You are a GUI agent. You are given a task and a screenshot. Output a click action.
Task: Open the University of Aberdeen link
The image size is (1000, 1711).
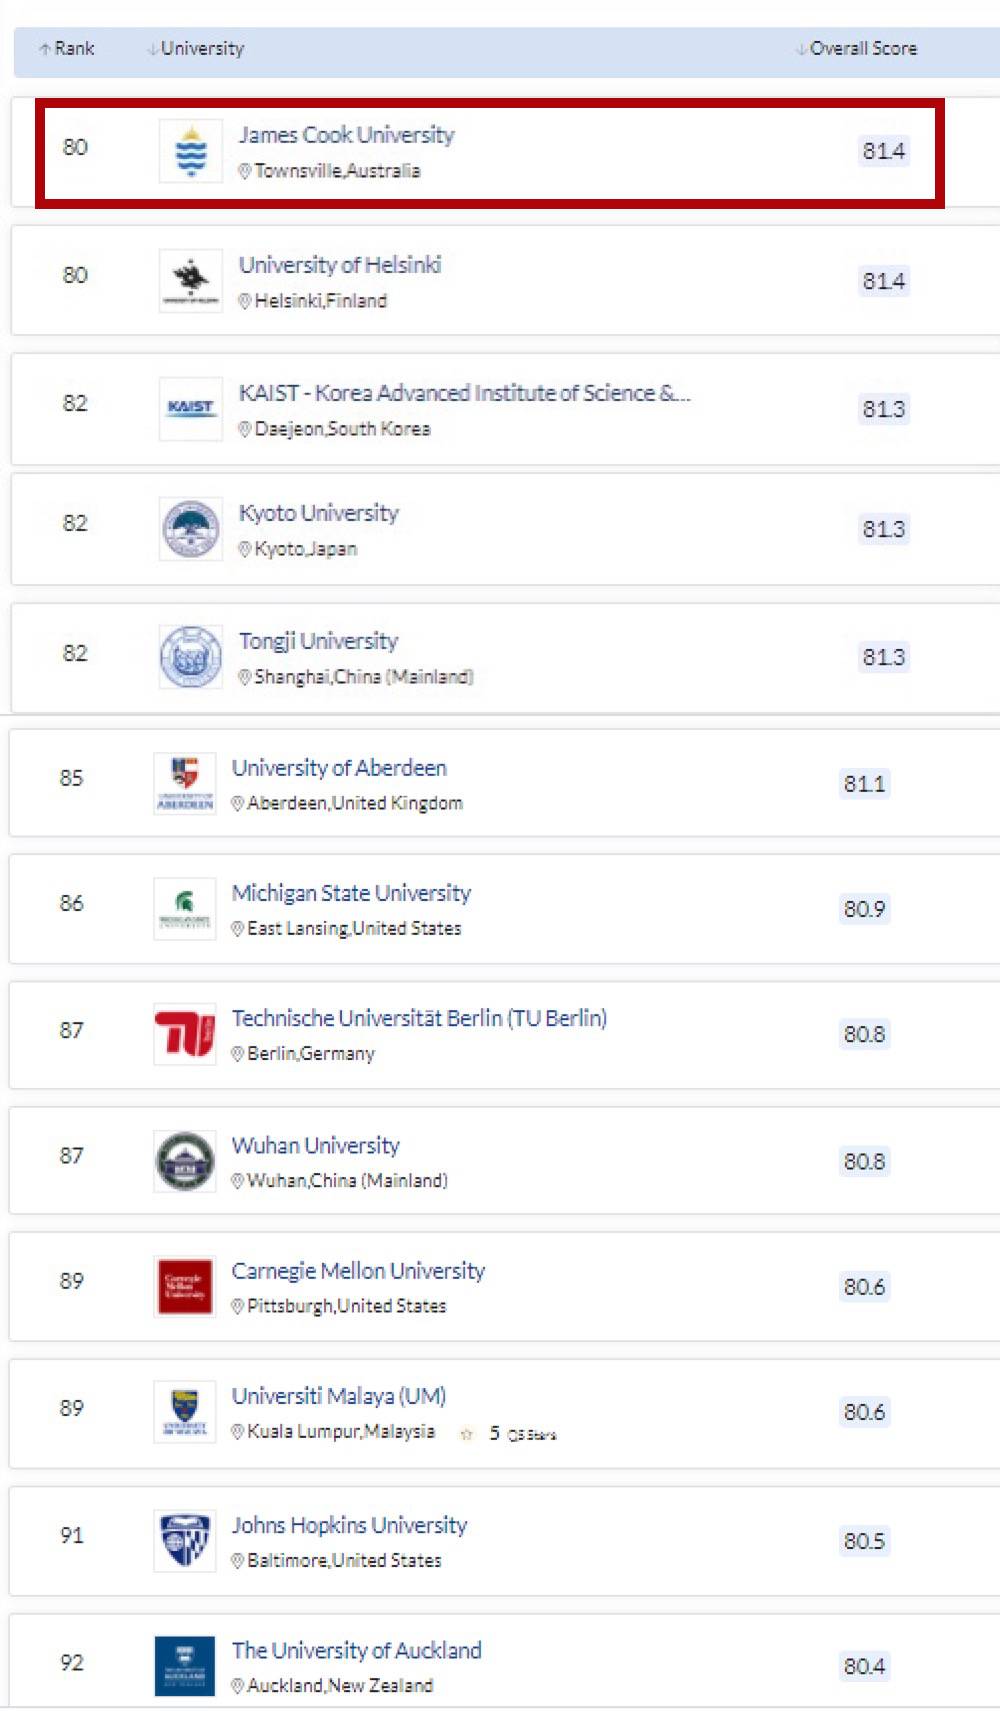point(339,768)
